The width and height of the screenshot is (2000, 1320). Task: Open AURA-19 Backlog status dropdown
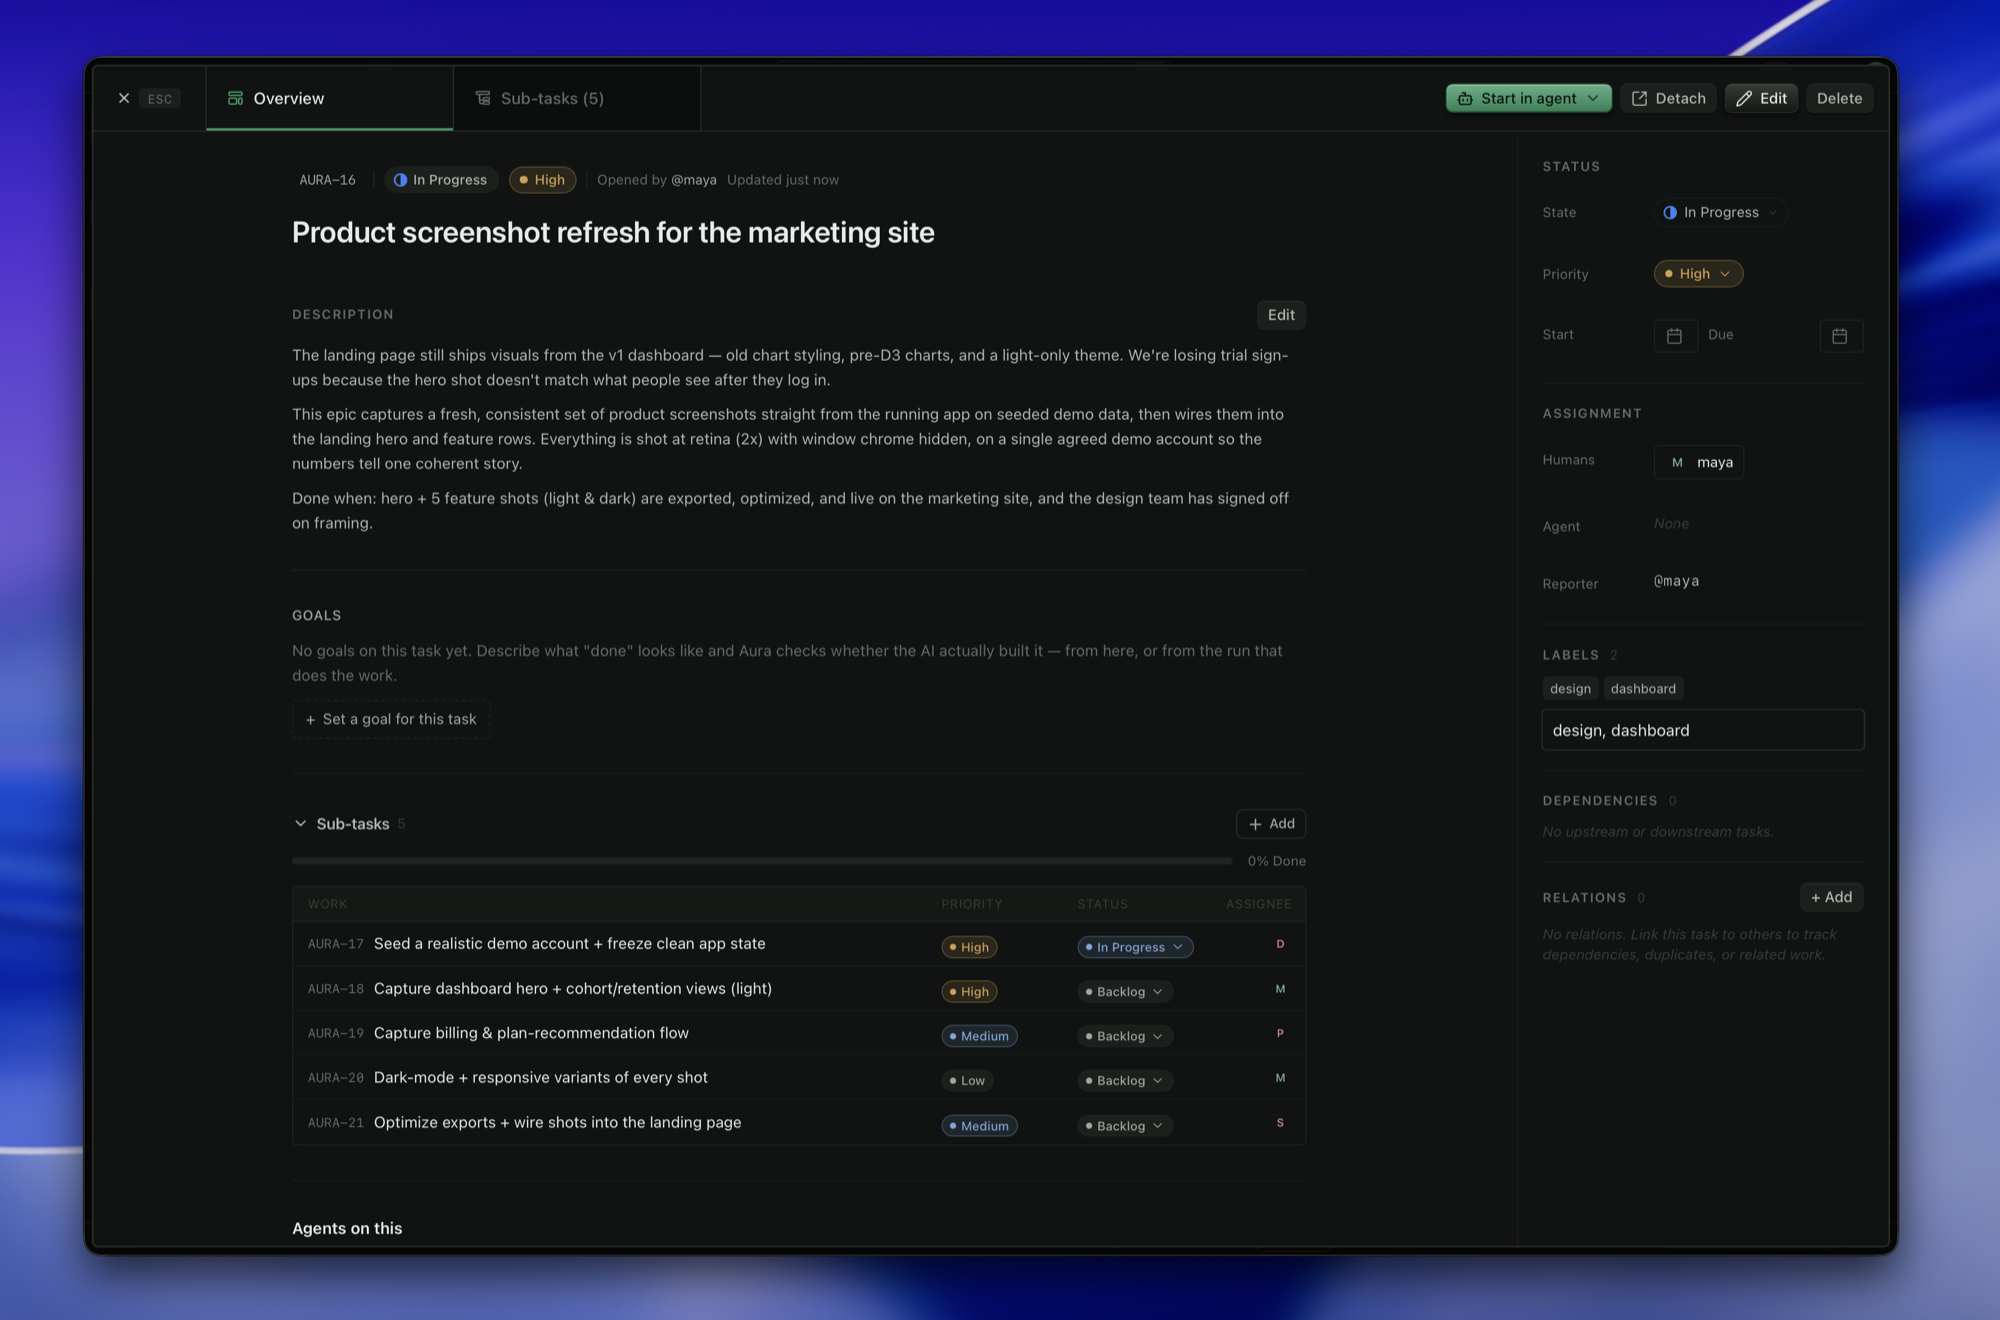pyautogui.click(x=1125, y=1036)
